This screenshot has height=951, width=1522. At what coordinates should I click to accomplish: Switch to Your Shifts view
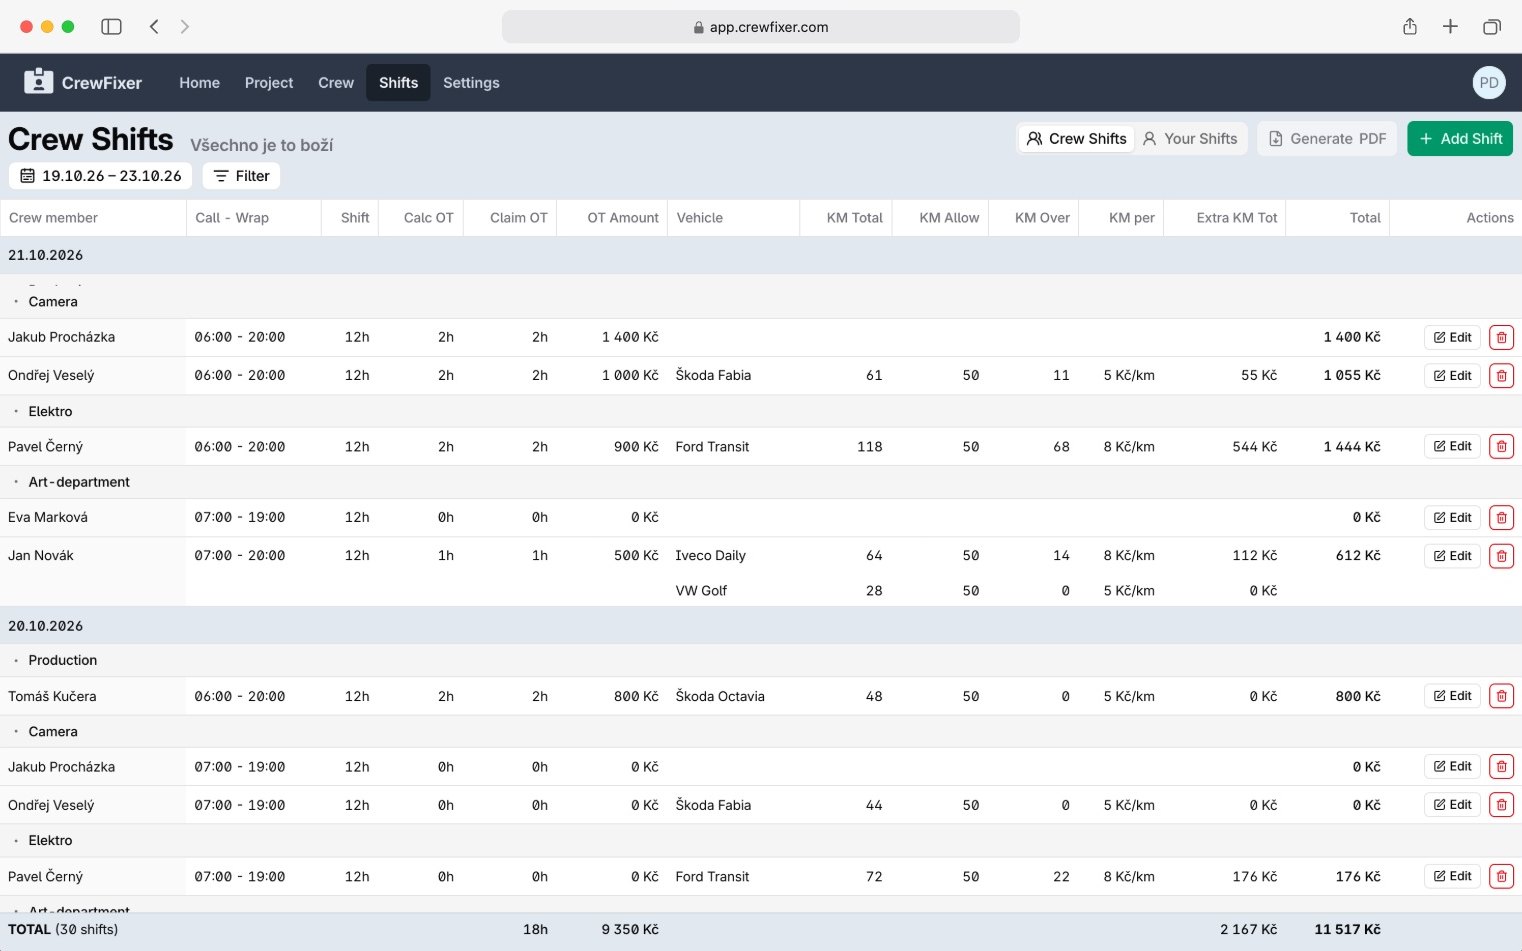[1190, 139]
